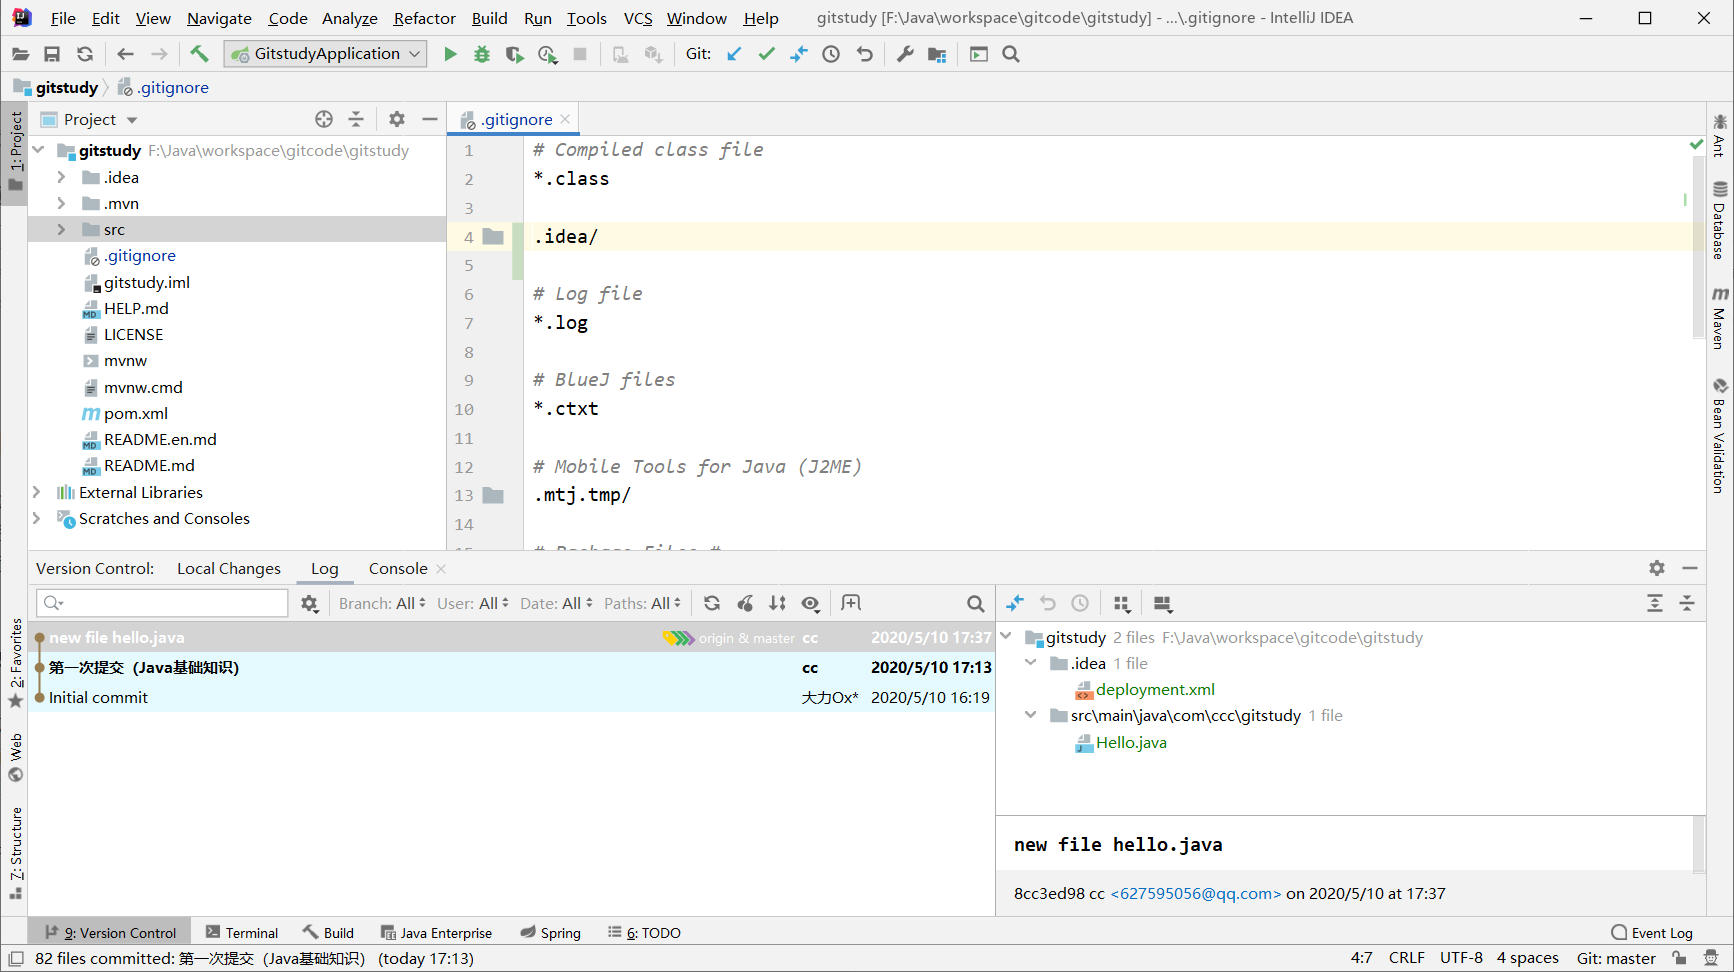Viewport: 1734px width, 972px height.
Task: Expand the .idea folder in Project tree
Action: 61,177
